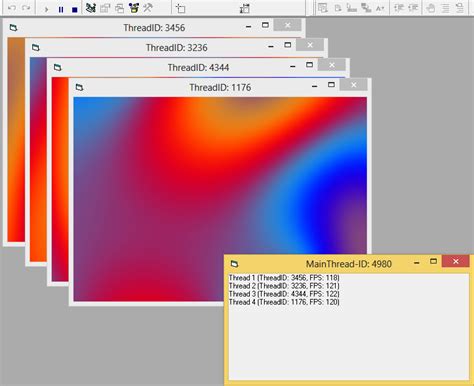Maximize the ThreadID: 4344 window
The height and width of the screenshot is (386, 474).
[x=309, y=65]
